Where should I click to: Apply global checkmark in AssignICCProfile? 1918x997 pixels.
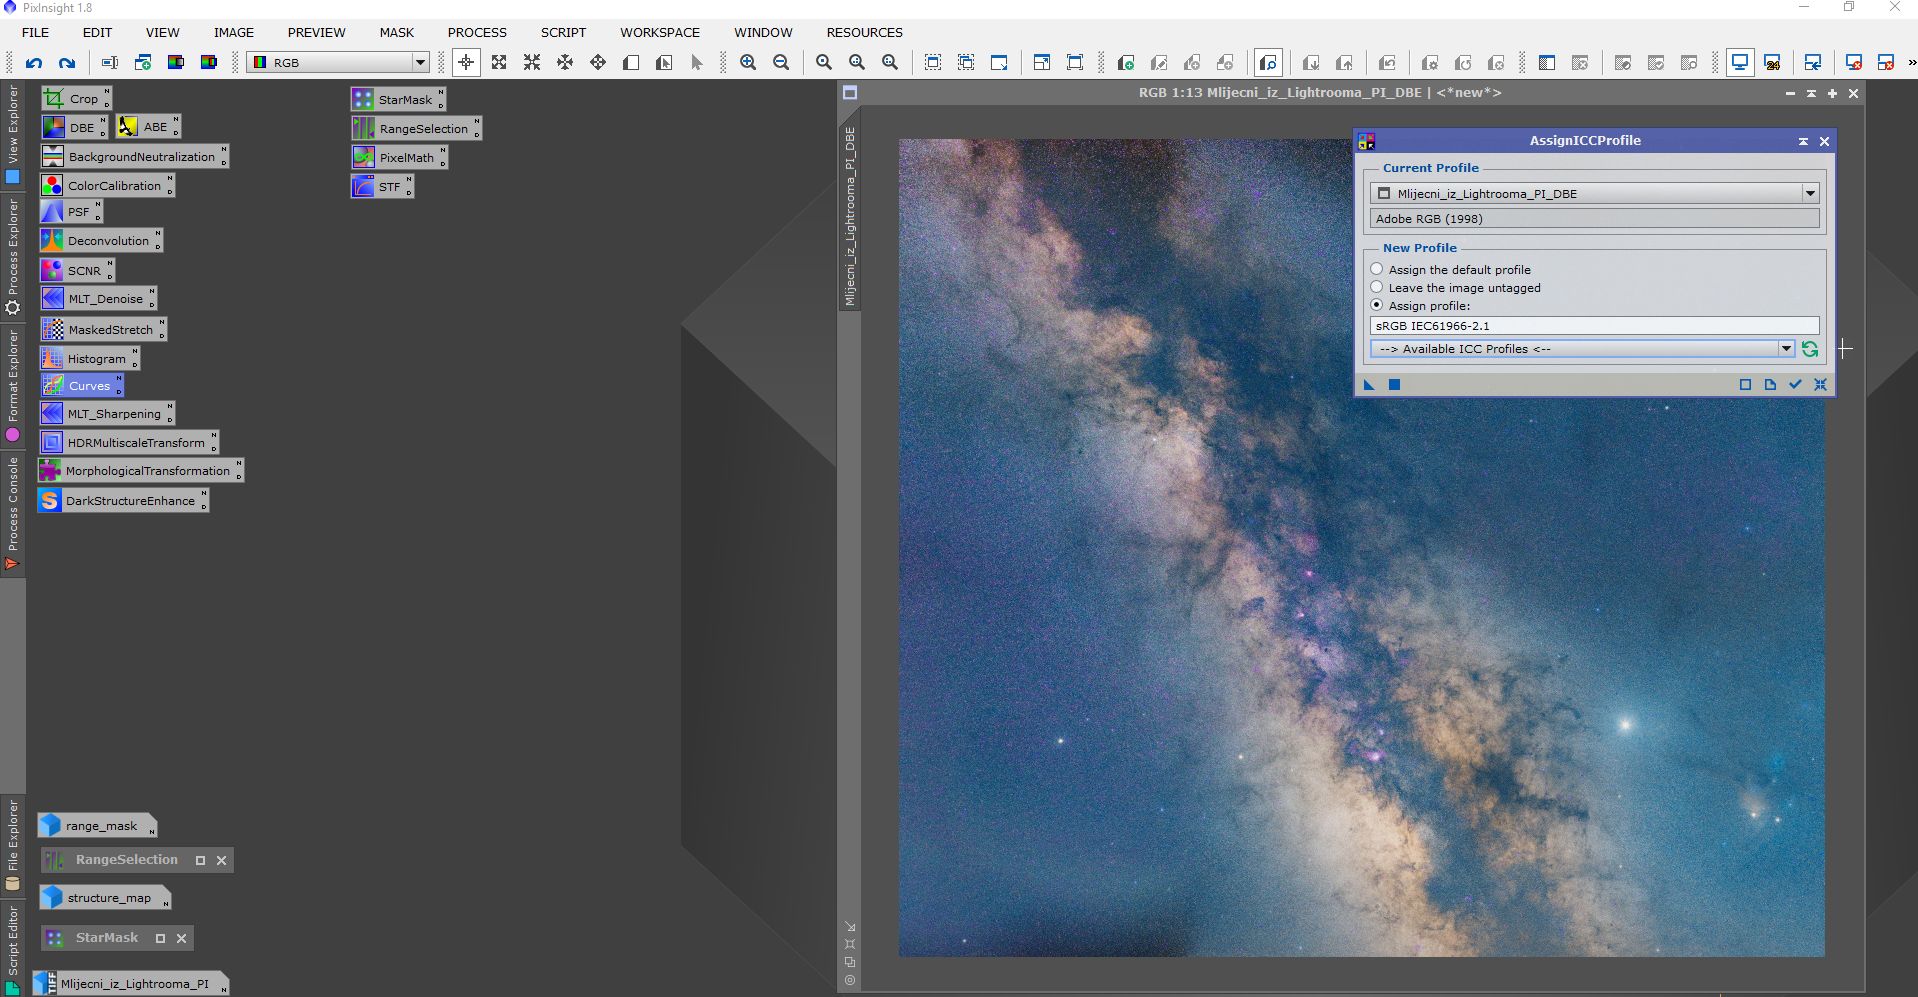pos(1795,385)
